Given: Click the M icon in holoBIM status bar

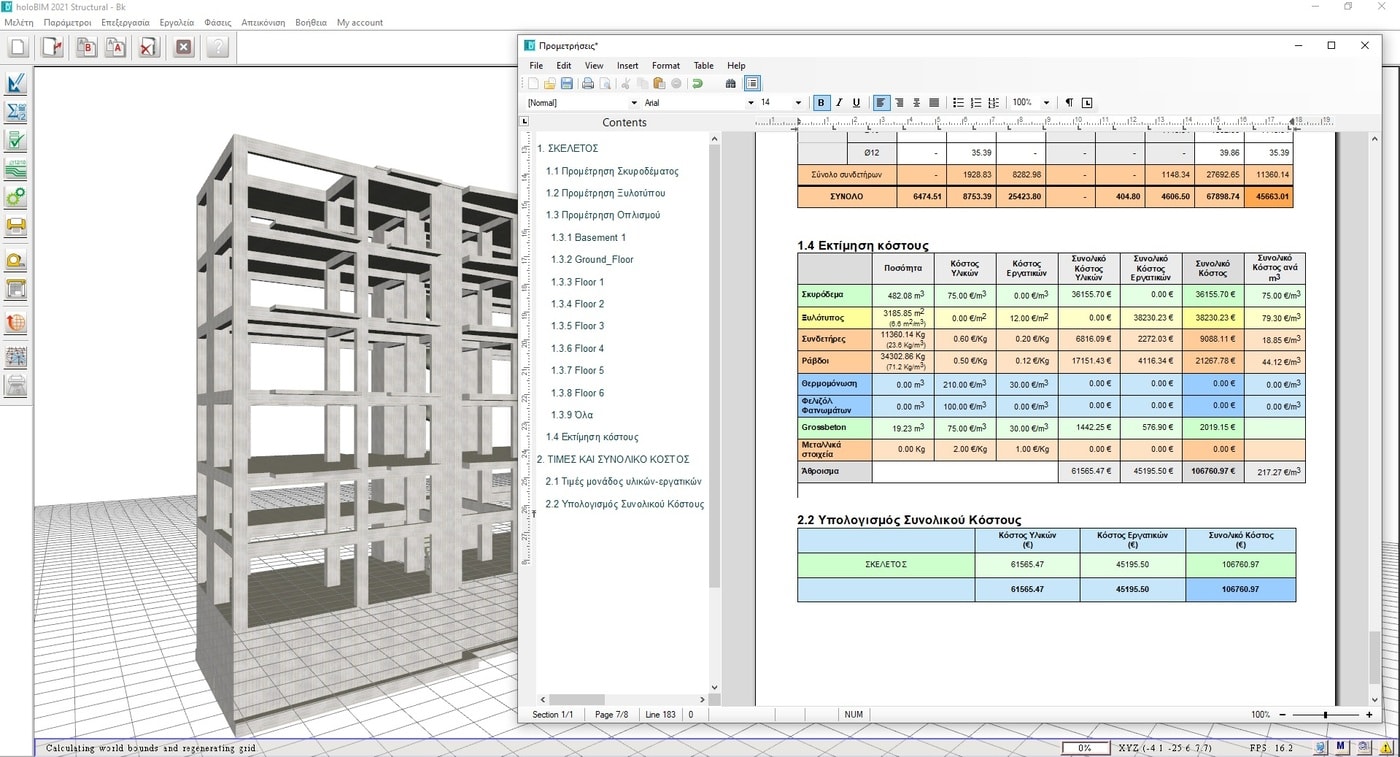Looking at the screenshot, I should [x=1340, y=747].
